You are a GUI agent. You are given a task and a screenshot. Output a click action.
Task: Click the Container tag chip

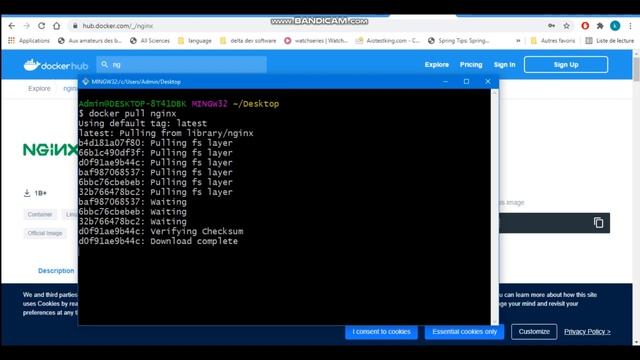[40, 214]
